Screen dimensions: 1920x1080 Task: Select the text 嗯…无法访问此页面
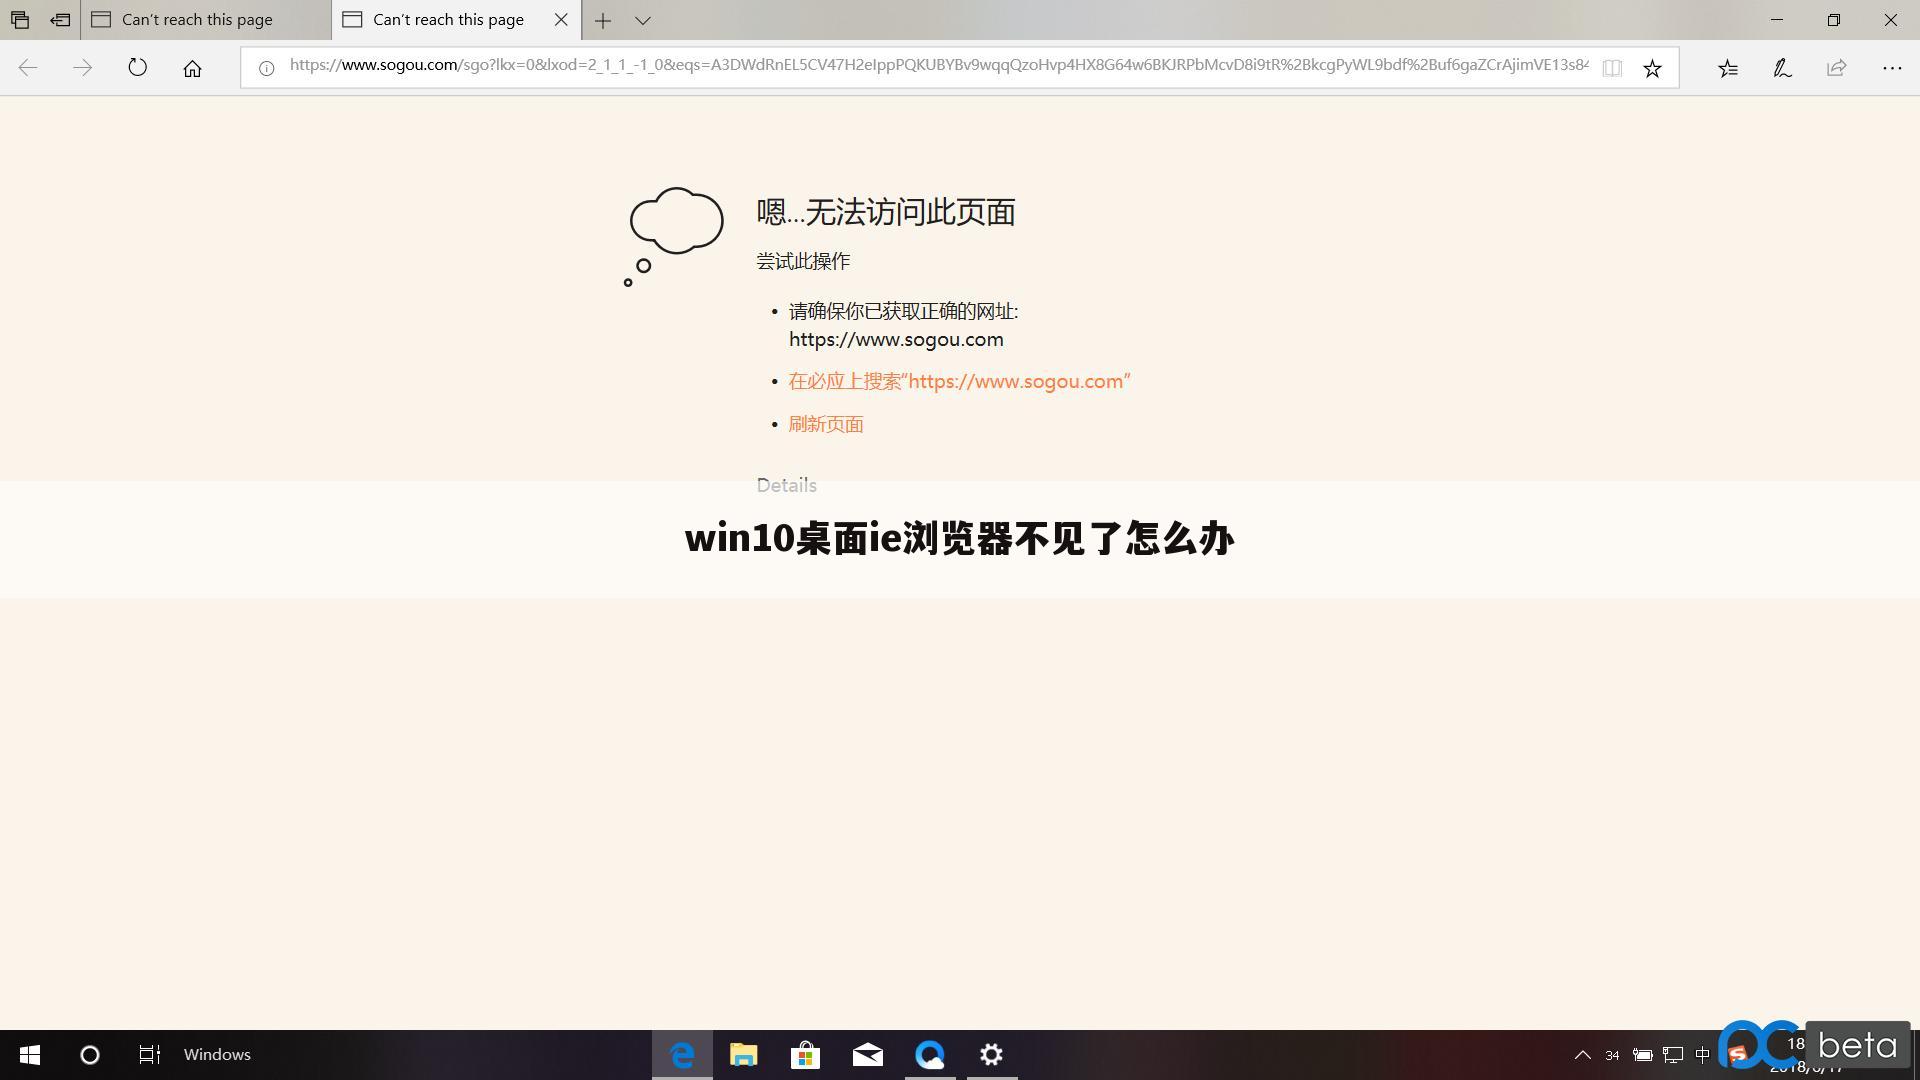tap(886, 212)
